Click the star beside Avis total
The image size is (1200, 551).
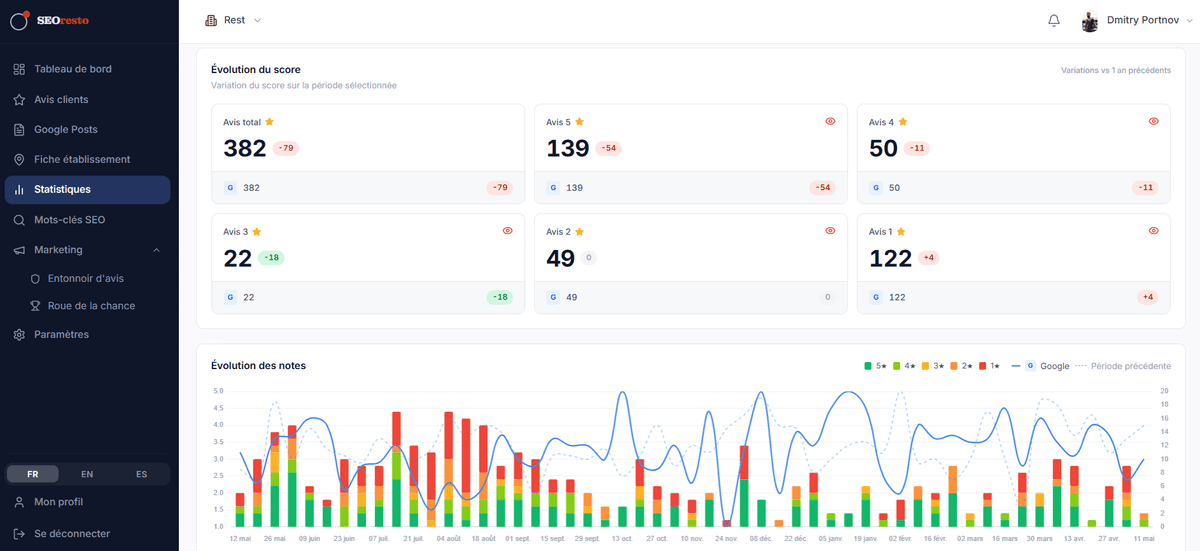tap(270, 121)
